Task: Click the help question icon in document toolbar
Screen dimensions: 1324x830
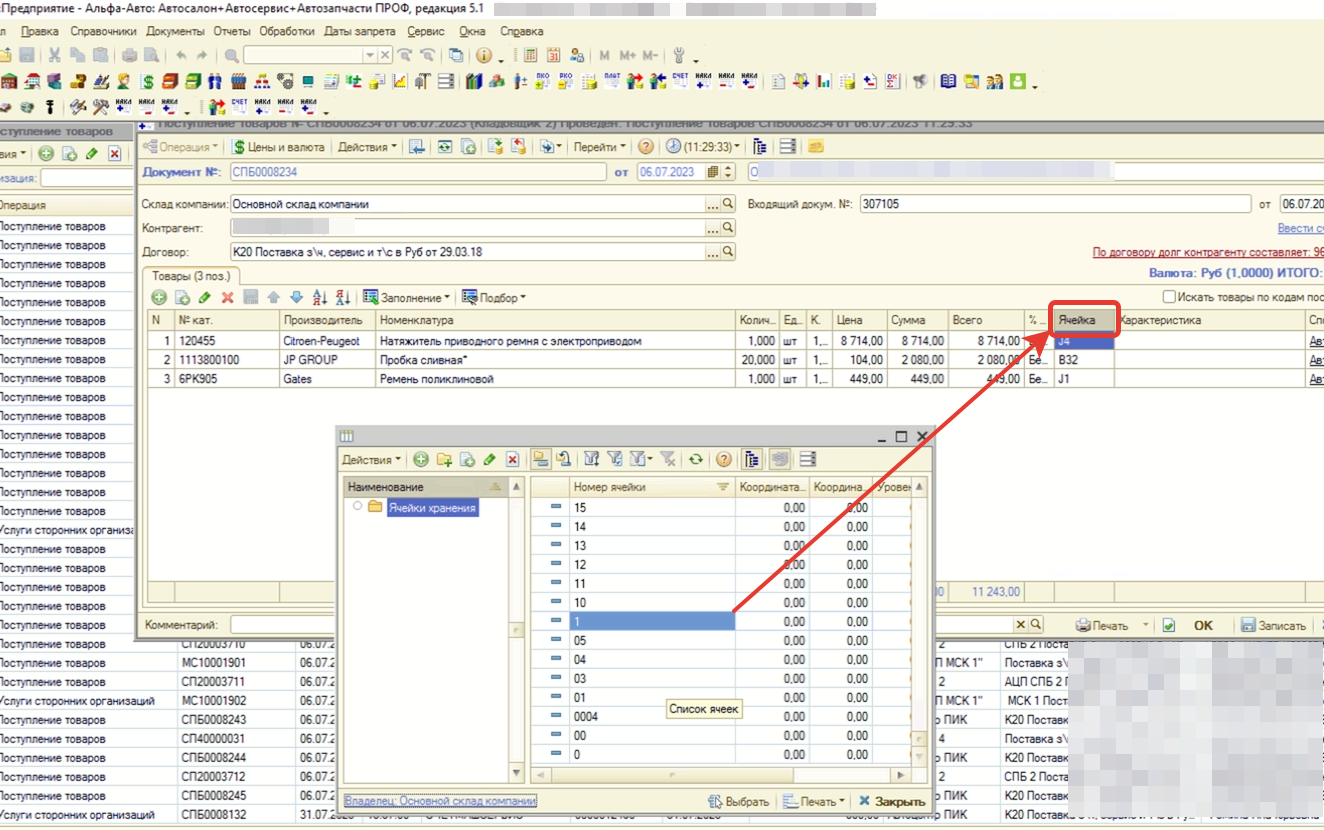Action: click(x=646, y=147)
